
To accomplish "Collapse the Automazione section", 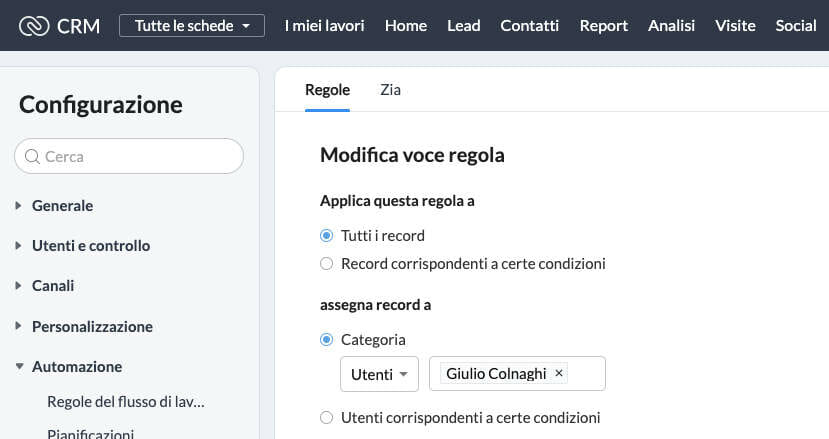I will (76, 367).
